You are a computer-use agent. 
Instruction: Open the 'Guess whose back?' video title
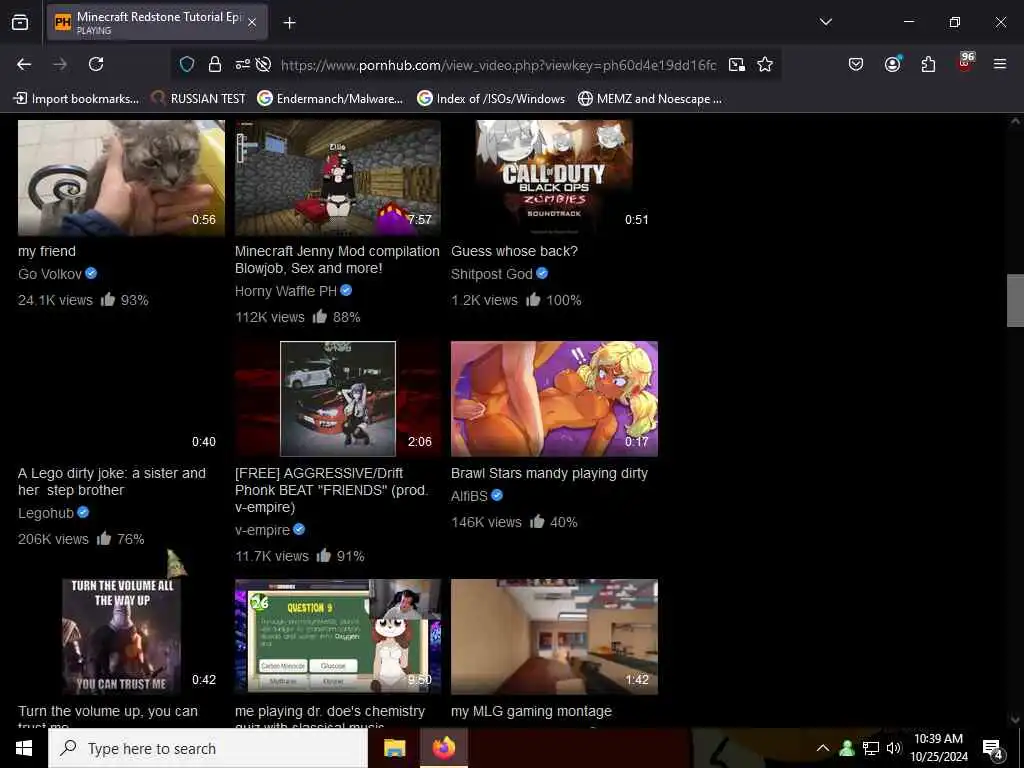click(x=515, y=251)
